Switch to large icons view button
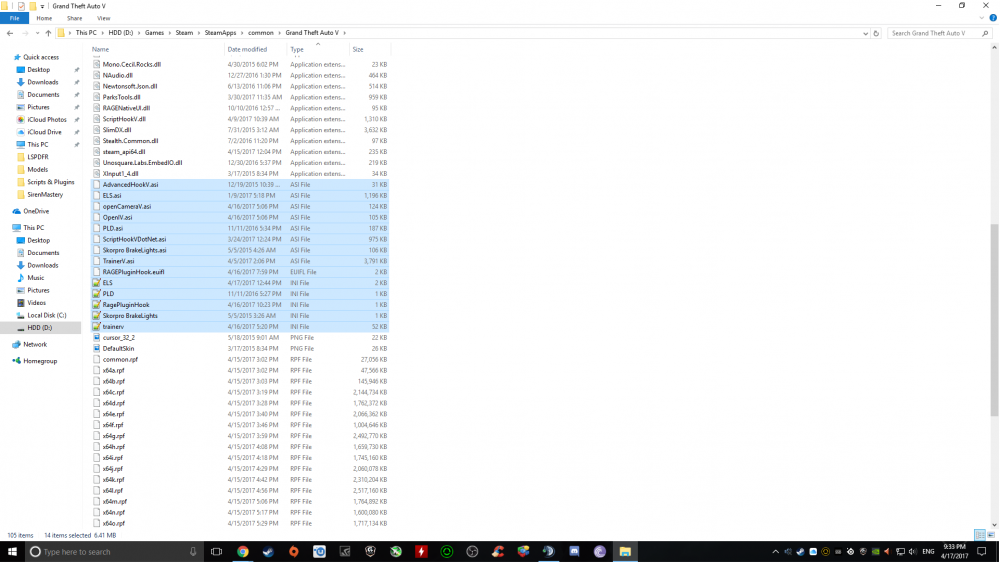1000x563 pixels. point(991,535)
